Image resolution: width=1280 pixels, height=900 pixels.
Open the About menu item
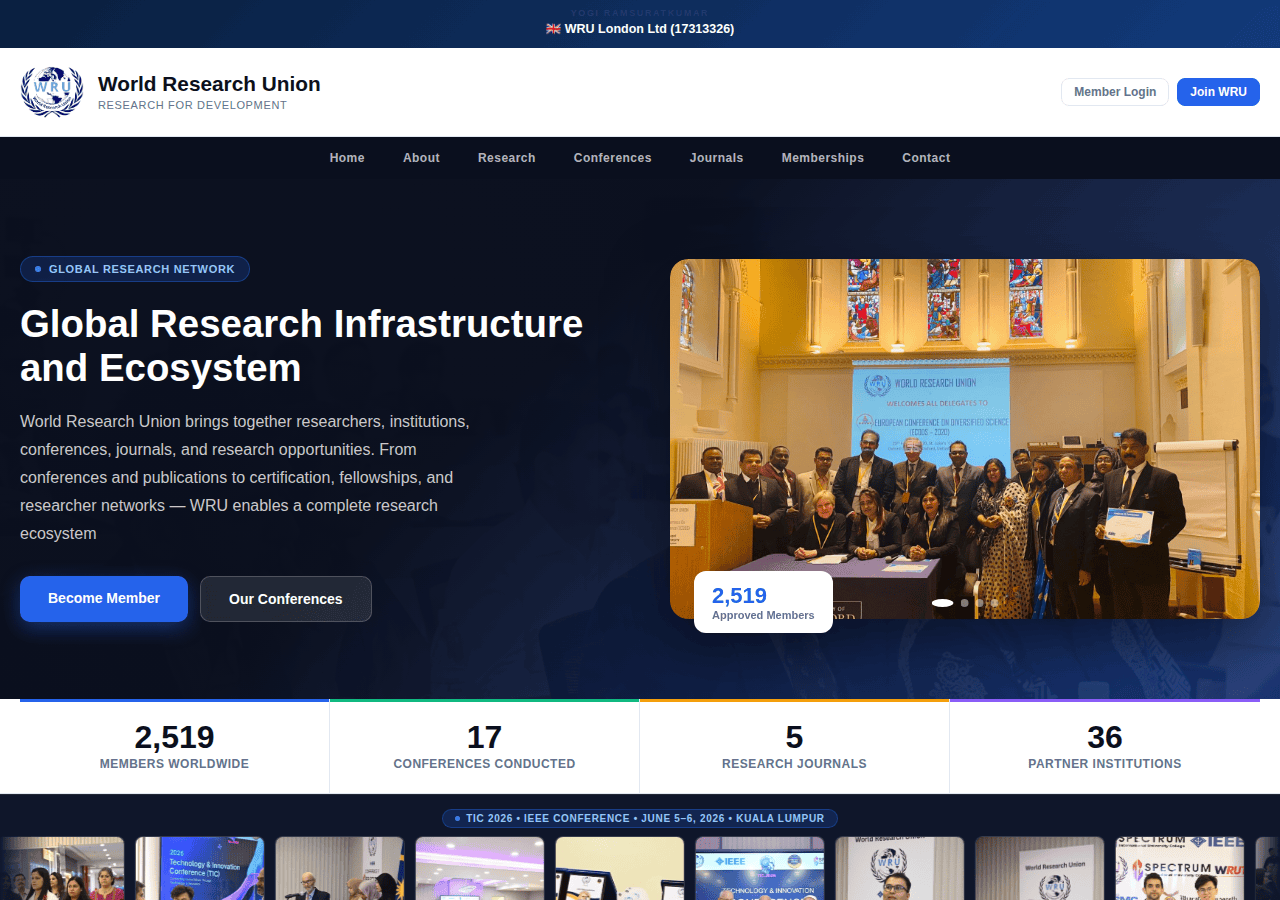coord(421,158)
